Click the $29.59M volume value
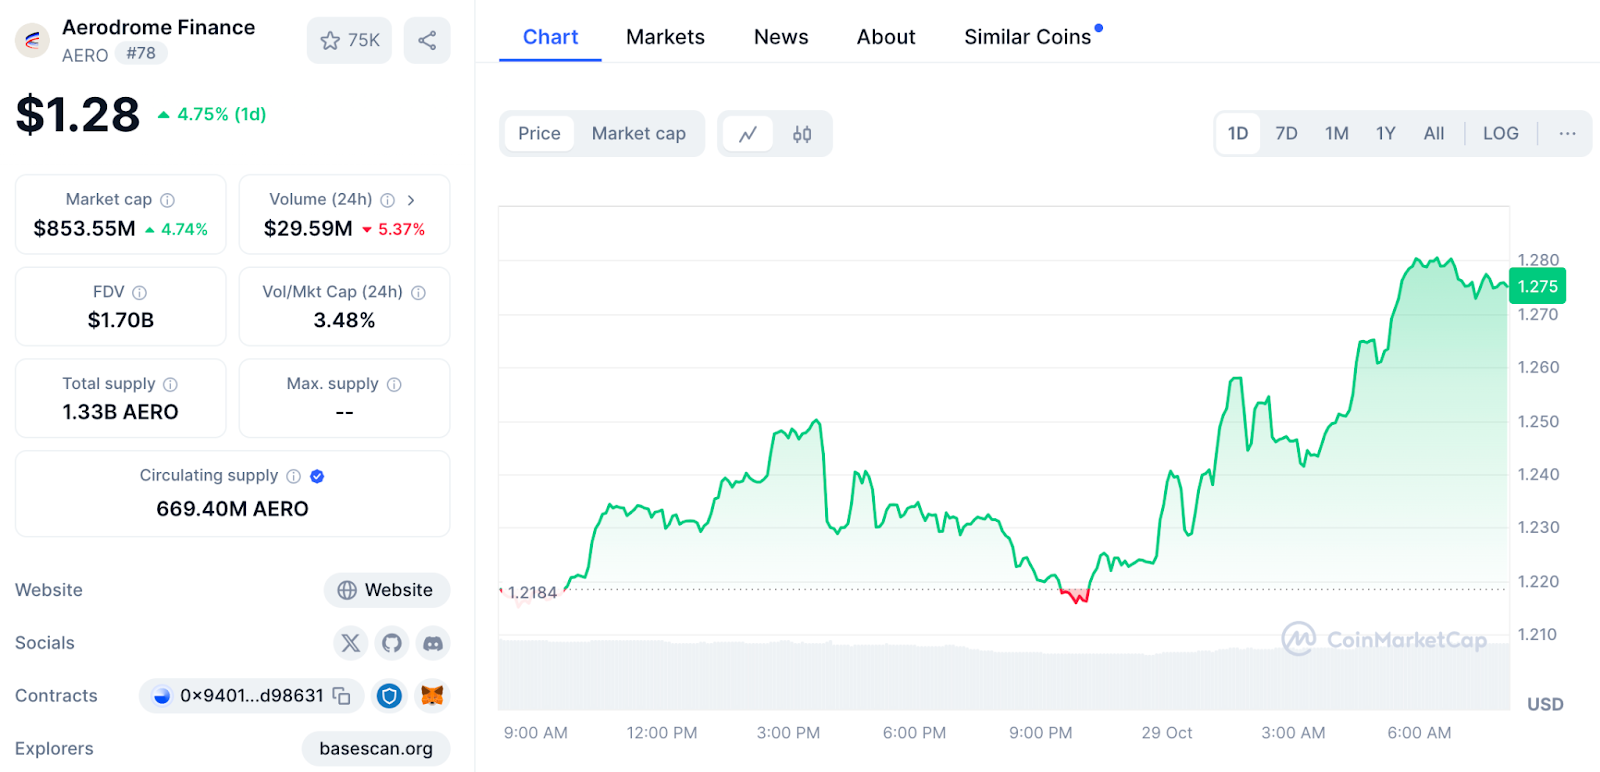This screenshot has height=772, width=1600. coord(308,229)
